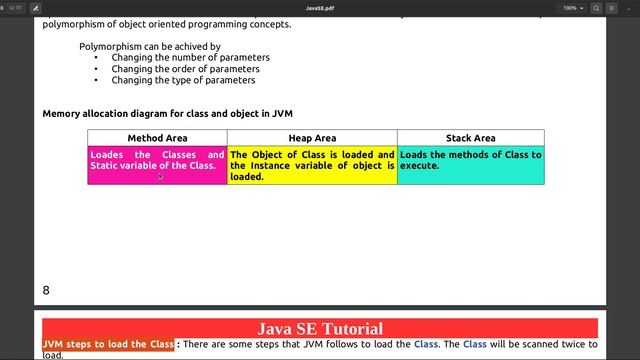This screenshot has width=640, height=360.
Task: Click the first blue 'Class' word
Action: pyautogui.click(x=426, y=344)
